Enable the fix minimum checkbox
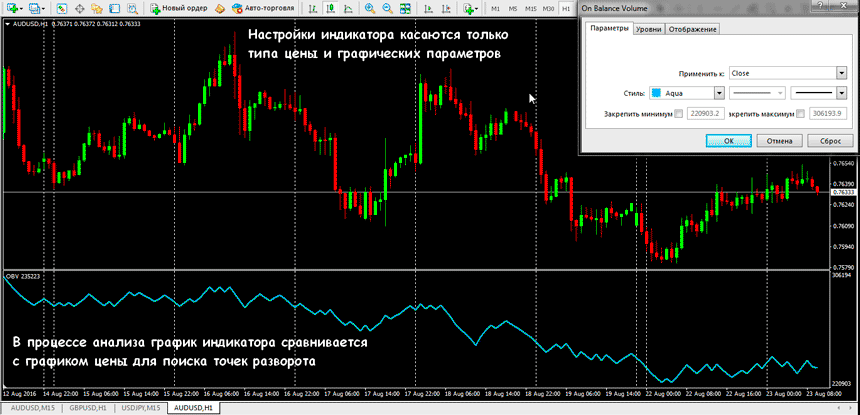Screen dimensions: 860x415 [x=680, y=114]
